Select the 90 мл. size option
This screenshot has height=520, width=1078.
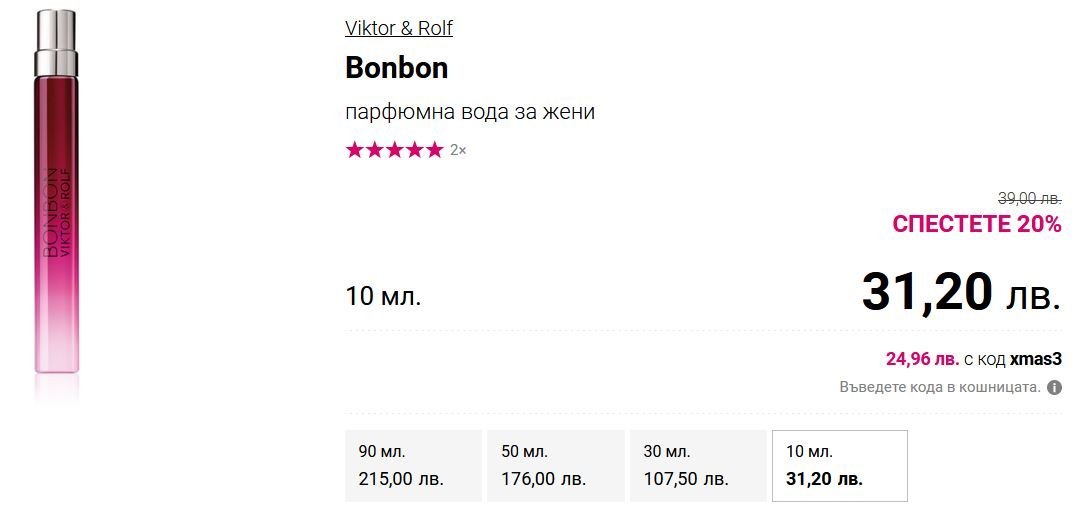[412, 465]
